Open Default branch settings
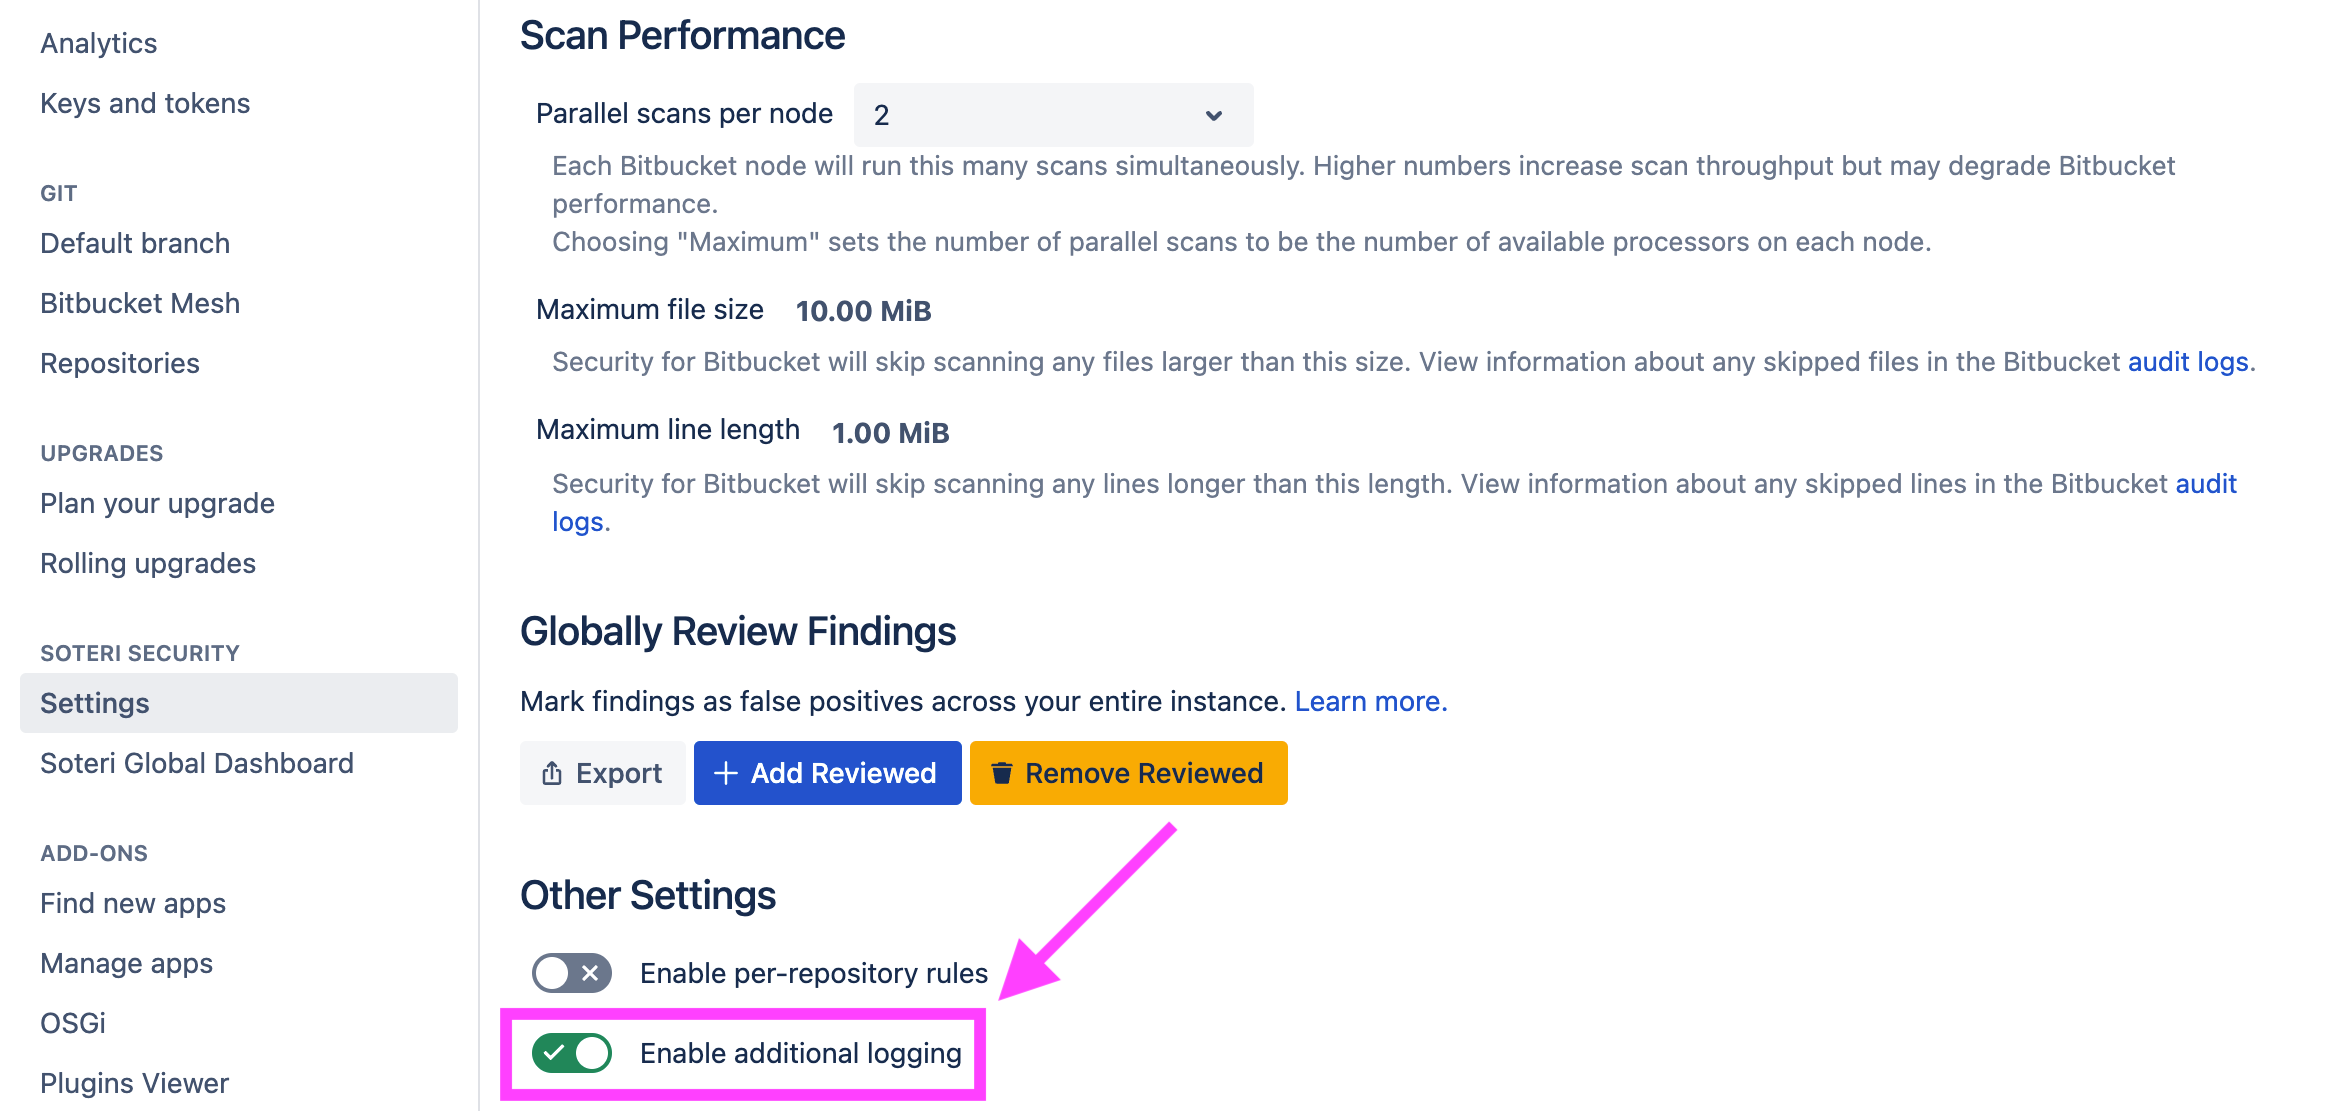The image size is (2330, 1111). (x=134, y=242)
